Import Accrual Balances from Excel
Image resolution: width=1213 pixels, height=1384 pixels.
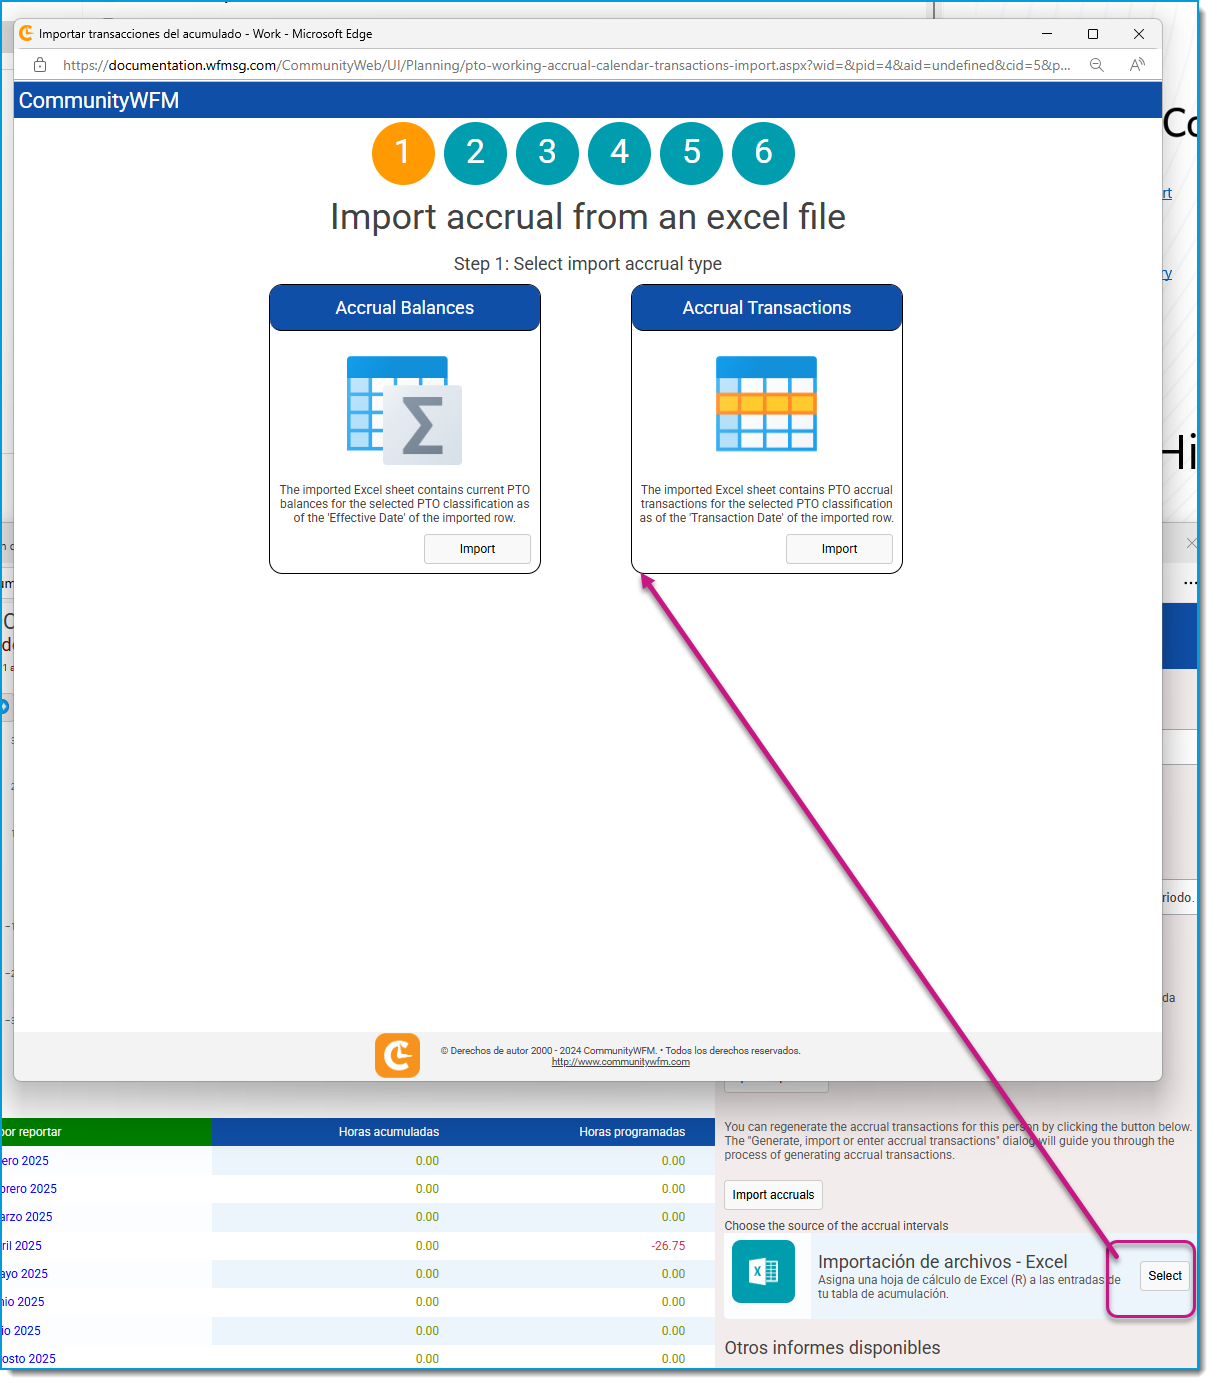coord(477,549)
